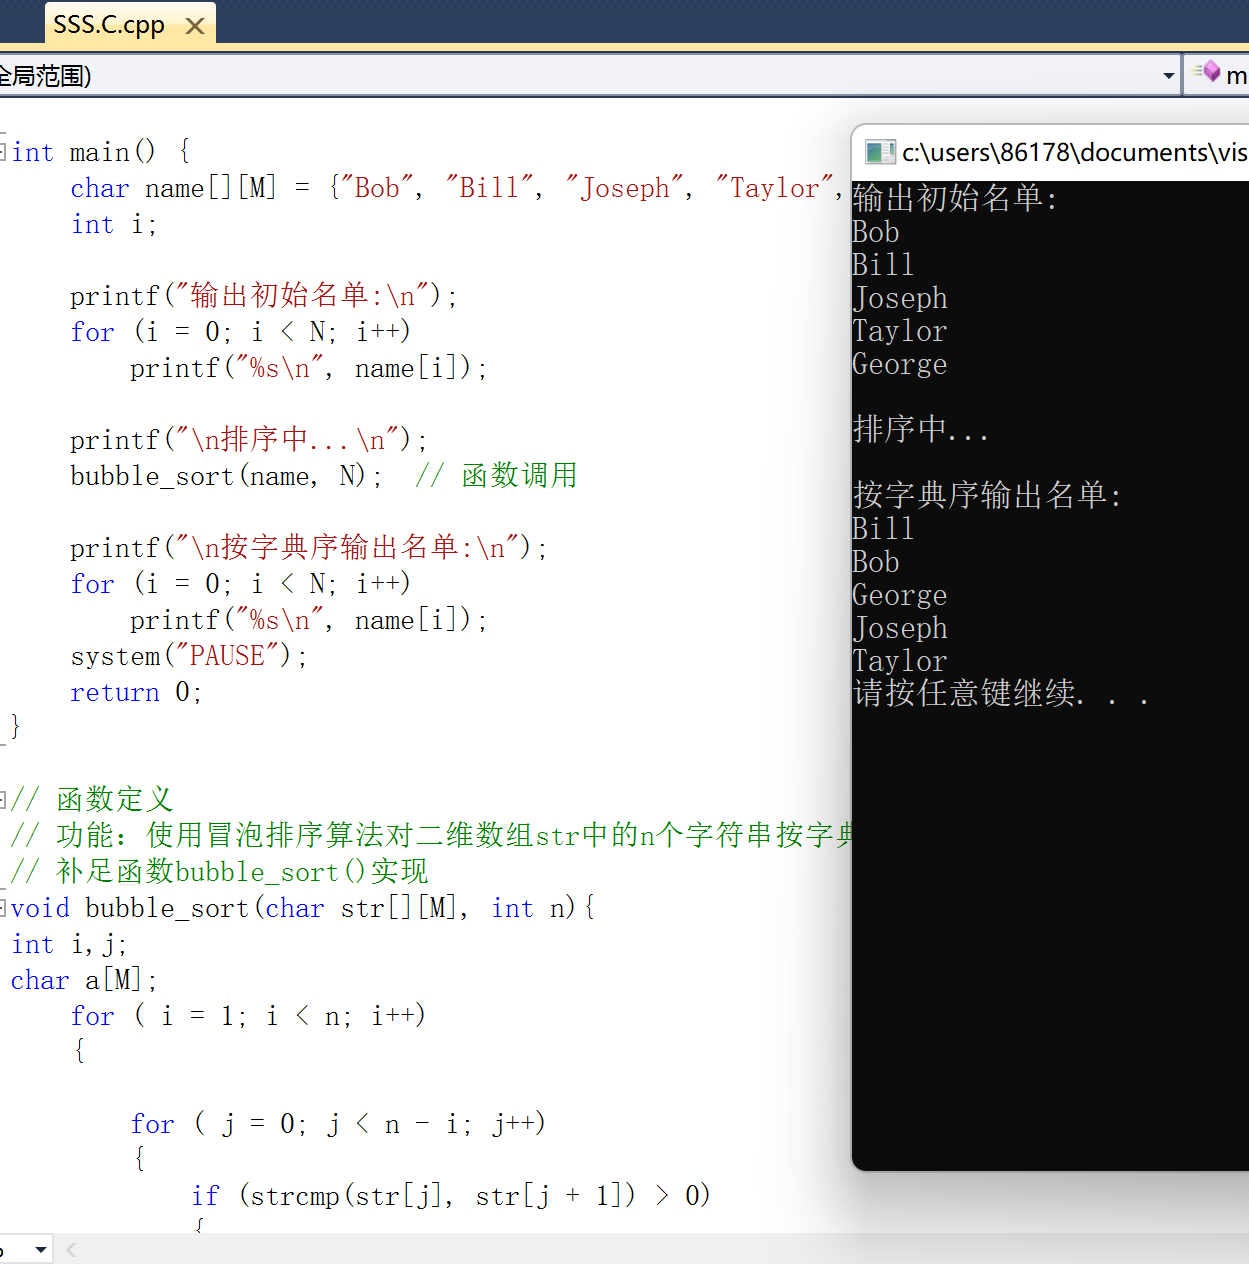This screenshot has width=1249, height=1264.
Task: Select the SSS.C.cpp file tab
Action: [109, 25]
